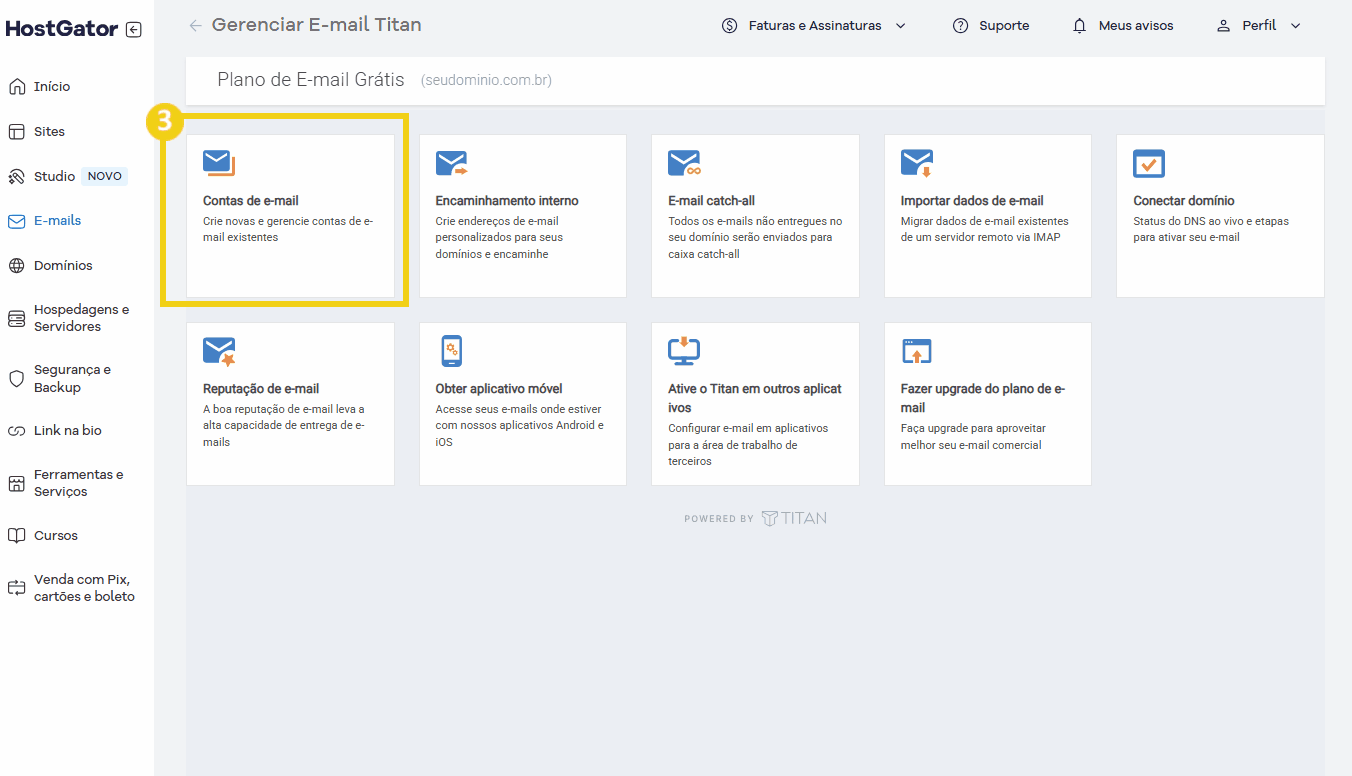The image size is (1352, 776).
Task: Click the Venda com Pix icon
Action: (17, 588)
